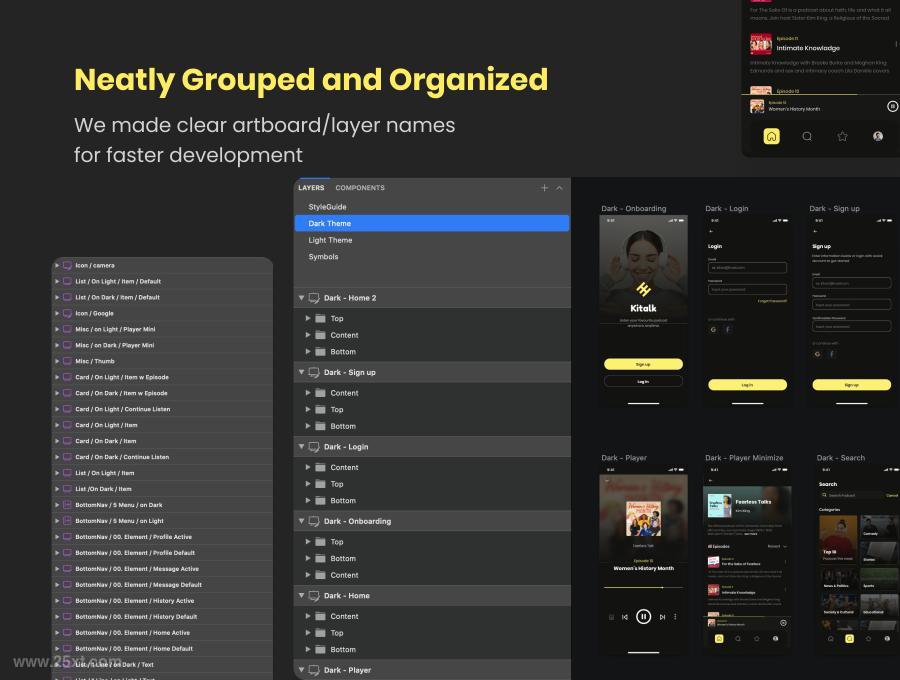Screen dimensions: 900x680
Task: Collapse the Dark - Player artboard group
Action: [301, 670]
